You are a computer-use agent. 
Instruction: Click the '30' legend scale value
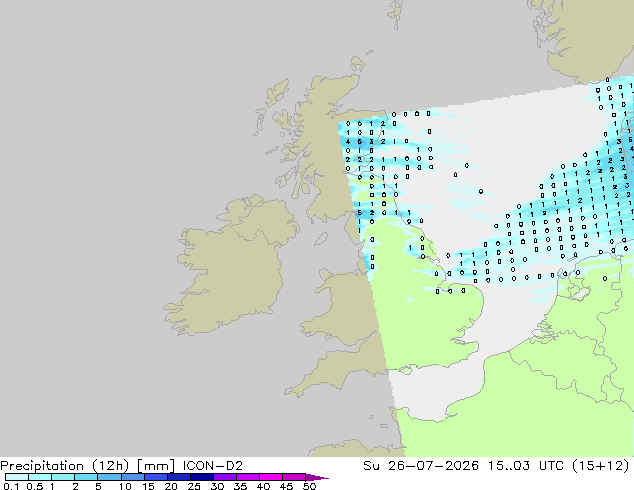pos(217,486)
